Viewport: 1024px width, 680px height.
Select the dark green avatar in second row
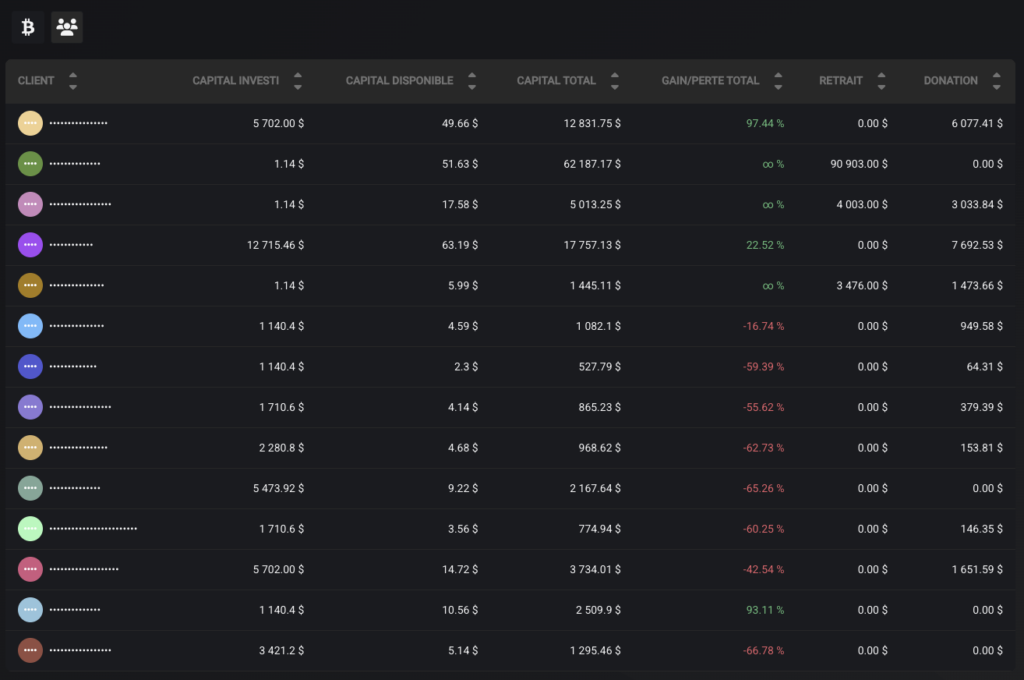30,163
